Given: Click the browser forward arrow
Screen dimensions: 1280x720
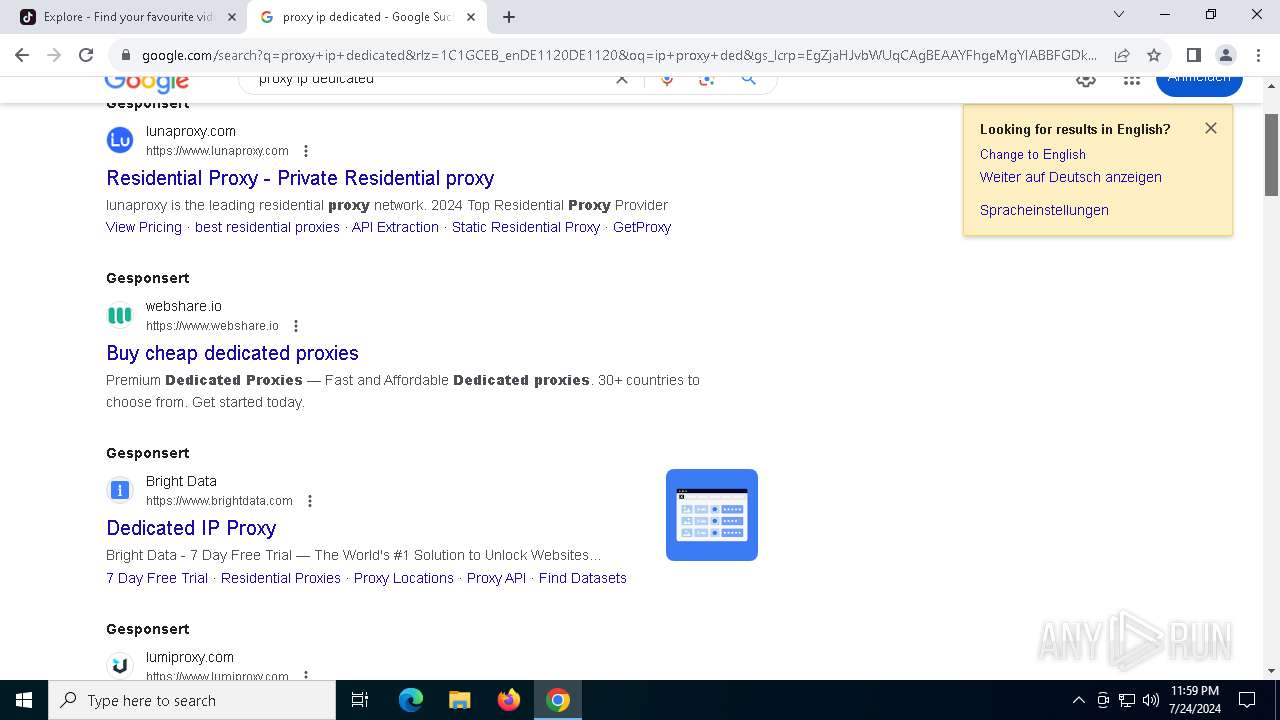Looking at the screenshot, I should (x=54, y=55).
